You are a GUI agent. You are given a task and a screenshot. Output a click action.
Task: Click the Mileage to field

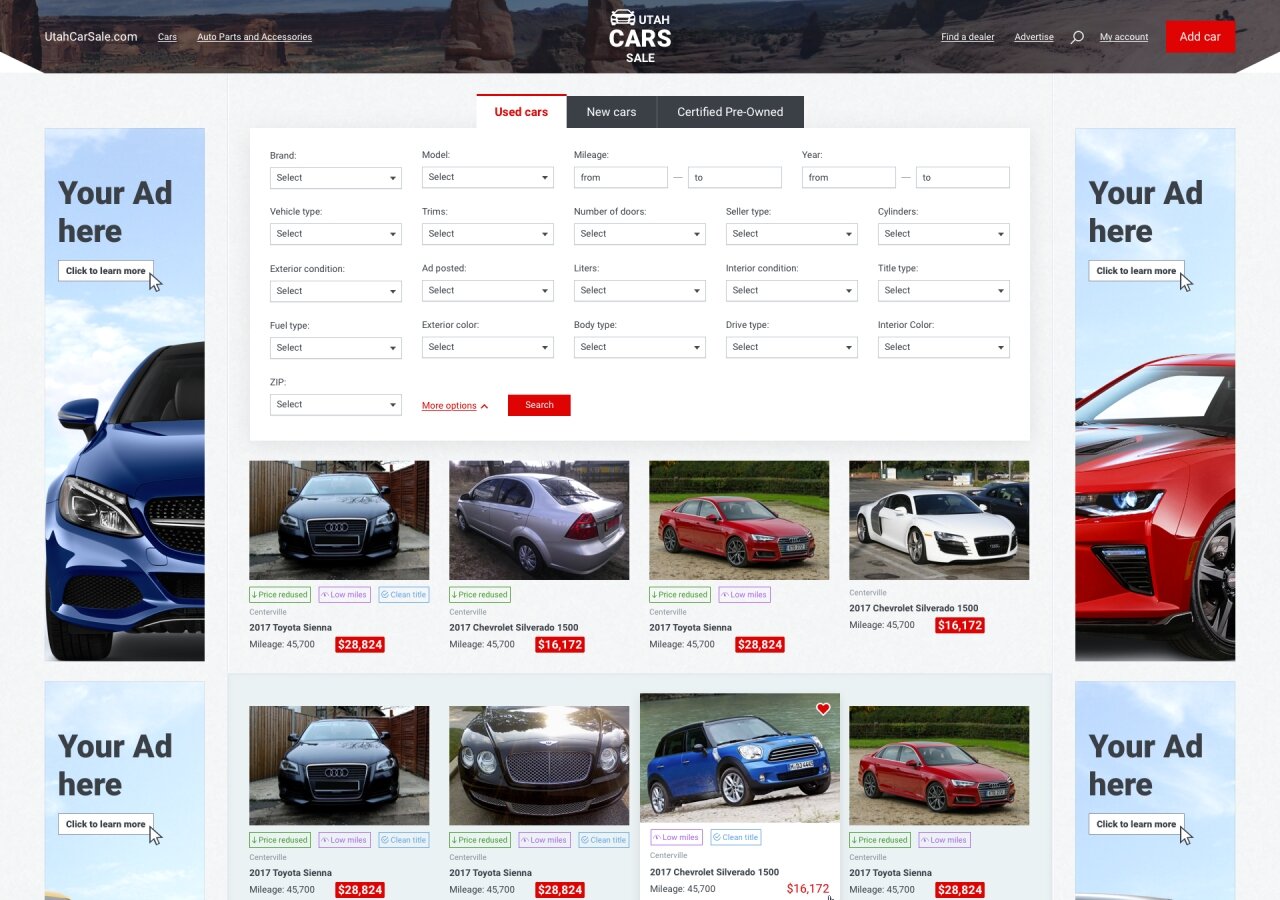click(735, 178)
